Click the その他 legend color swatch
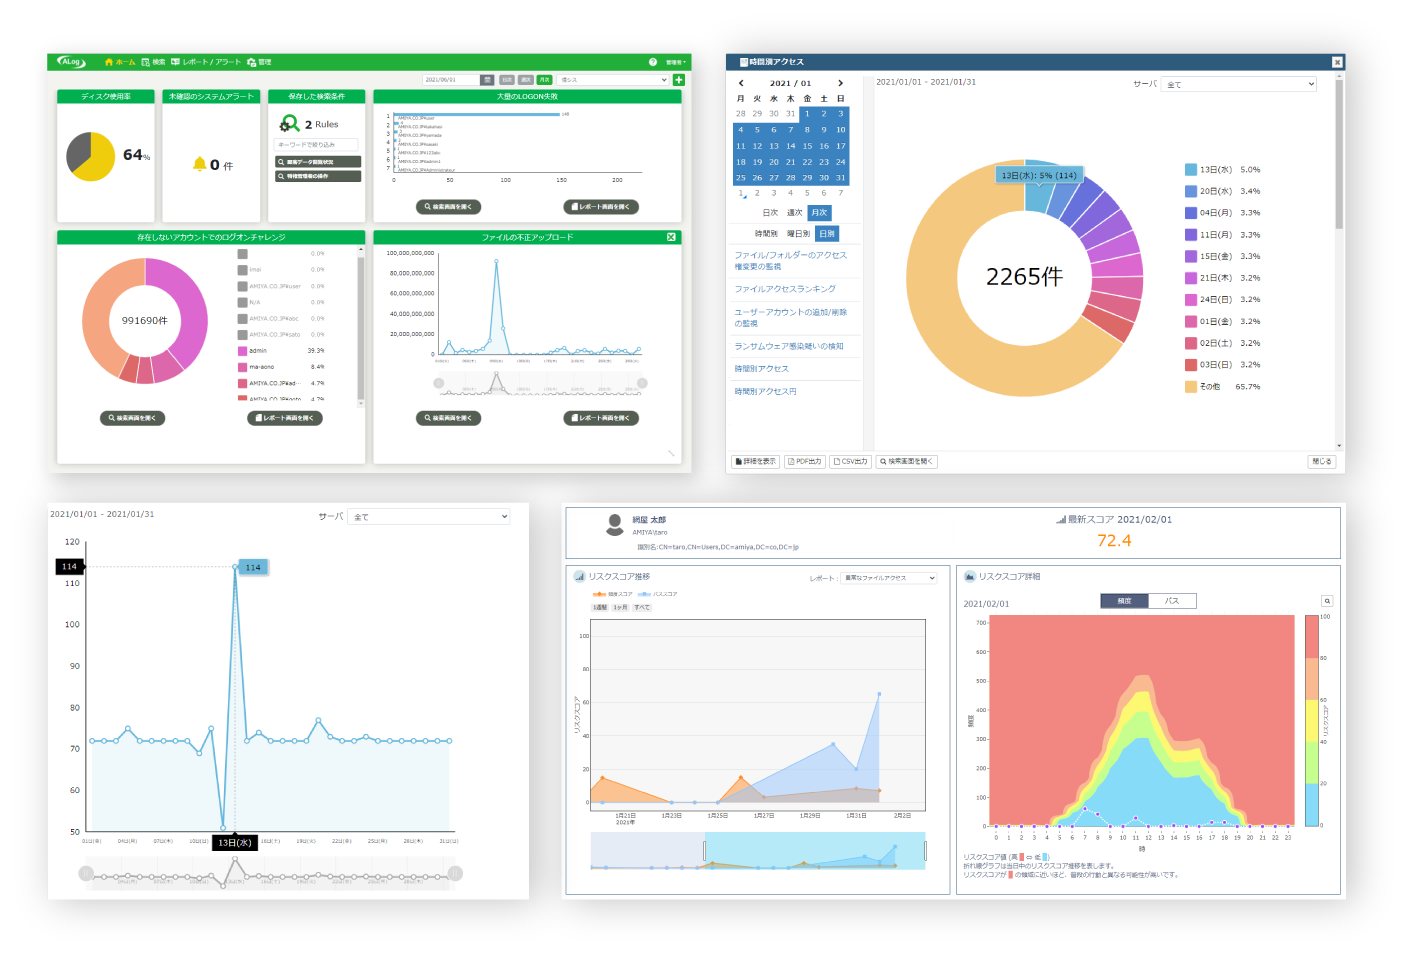Screen dimensions: 1408x956 (1191, 387)
